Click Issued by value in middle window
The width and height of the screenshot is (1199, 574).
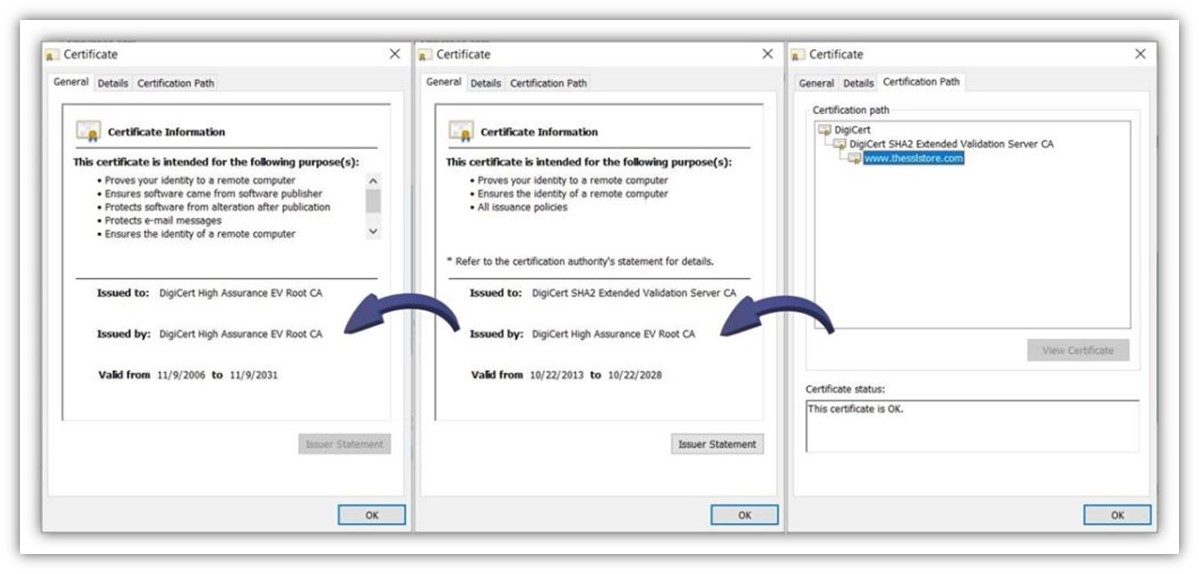[x=613, y=334]
